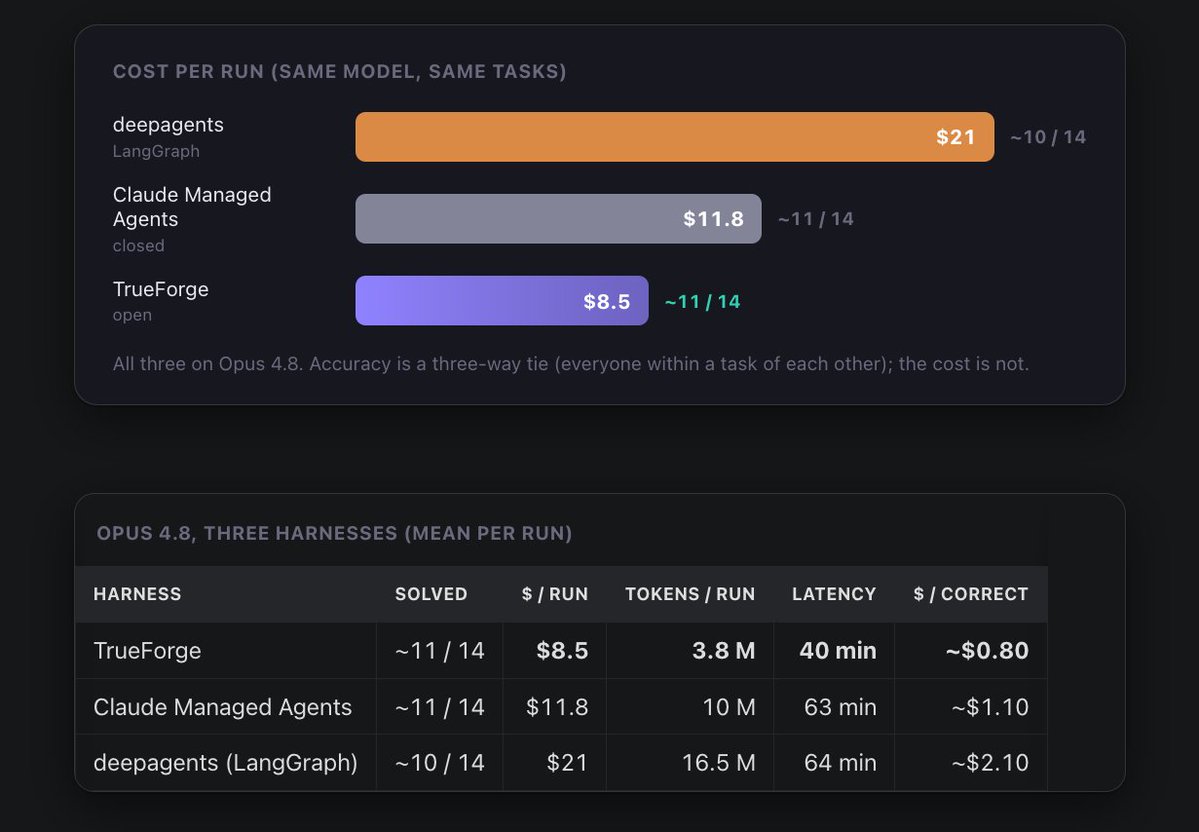Click the '40 min' latency cell
This screenshot has height=832, width=1199.
click(837, 651)
